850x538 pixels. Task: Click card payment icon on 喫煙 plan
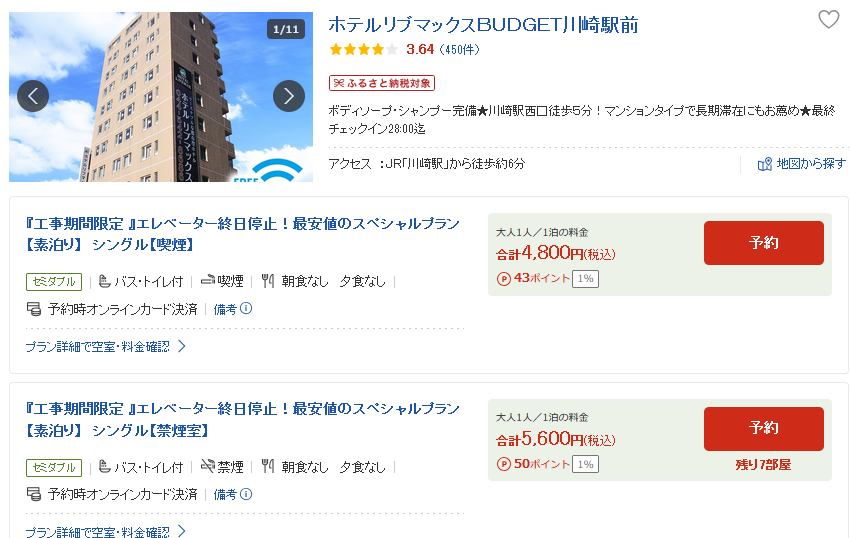pos(34,309)
